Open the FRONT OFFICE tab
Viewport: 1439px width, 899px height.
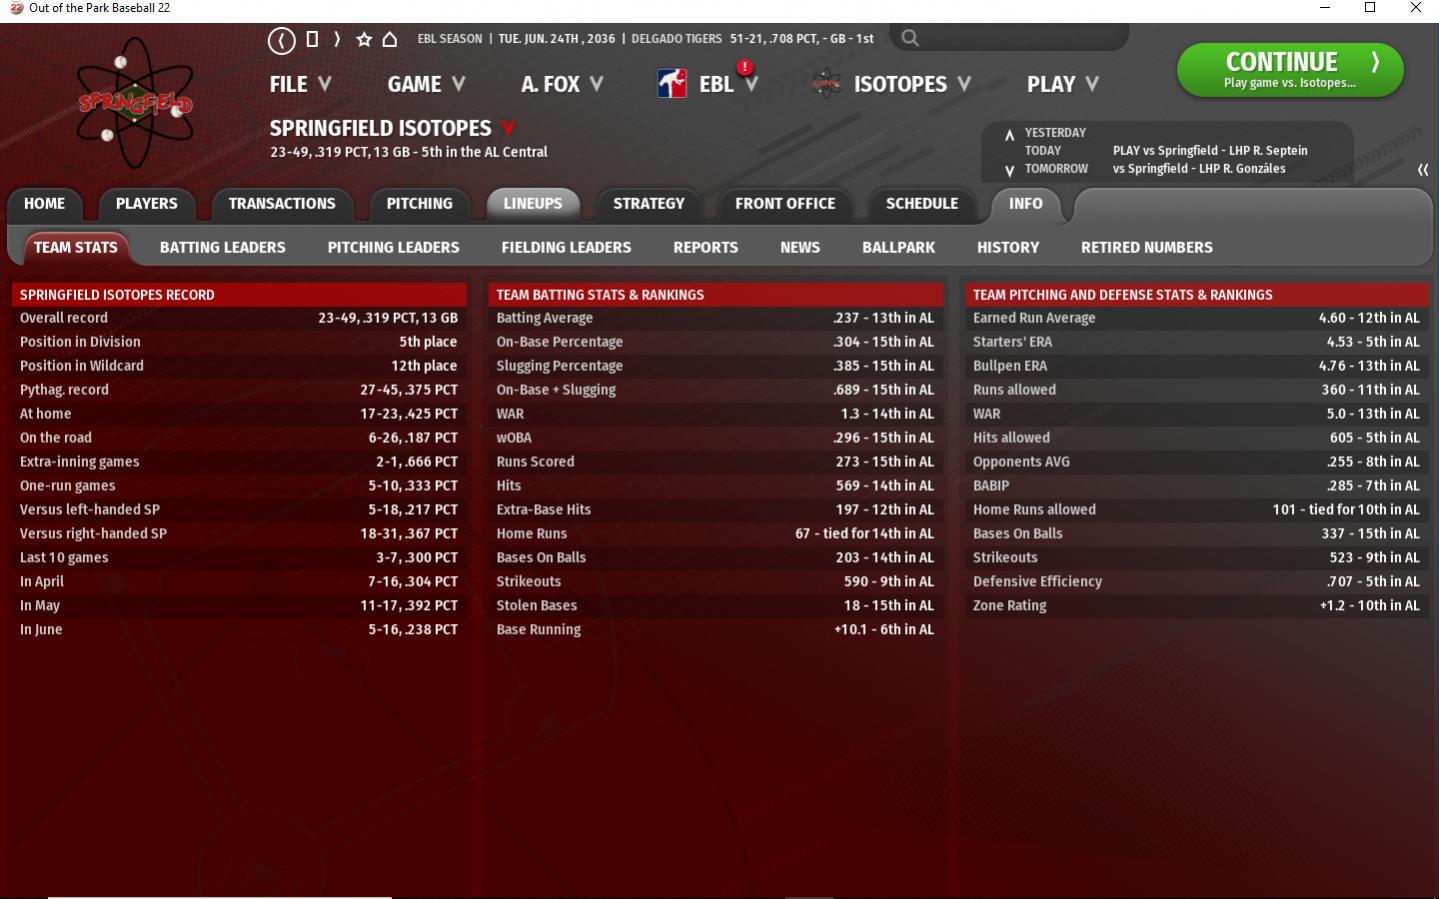[x=785, y=204]
